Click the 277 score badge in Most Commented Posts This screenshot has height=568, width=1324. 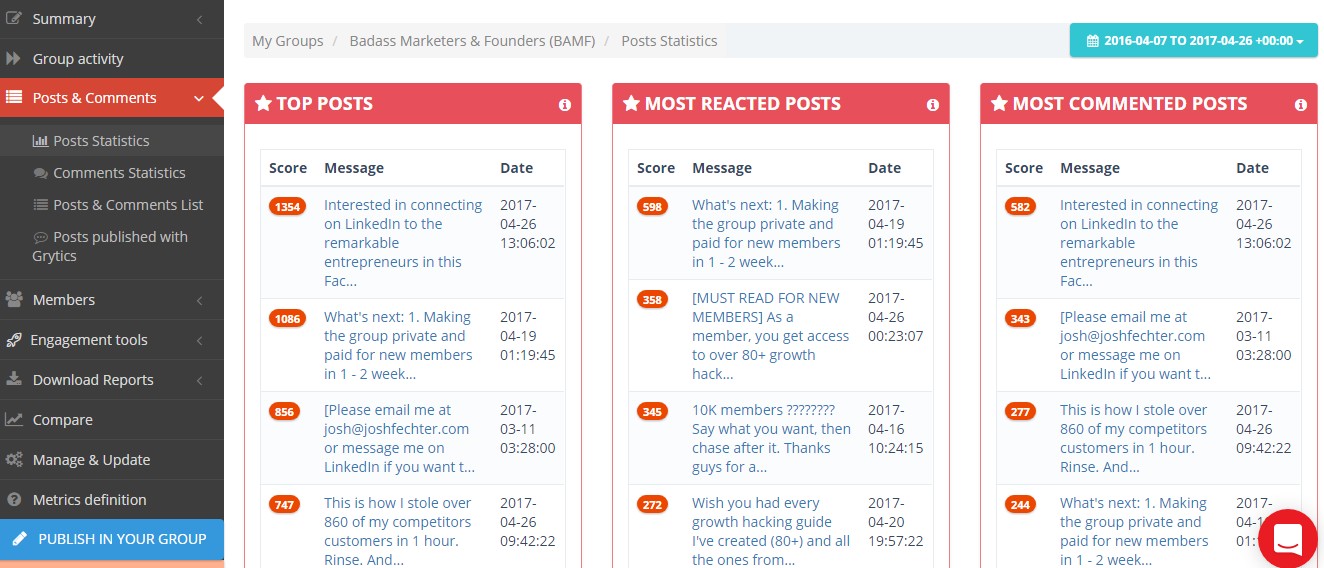tap(1020, 411)
